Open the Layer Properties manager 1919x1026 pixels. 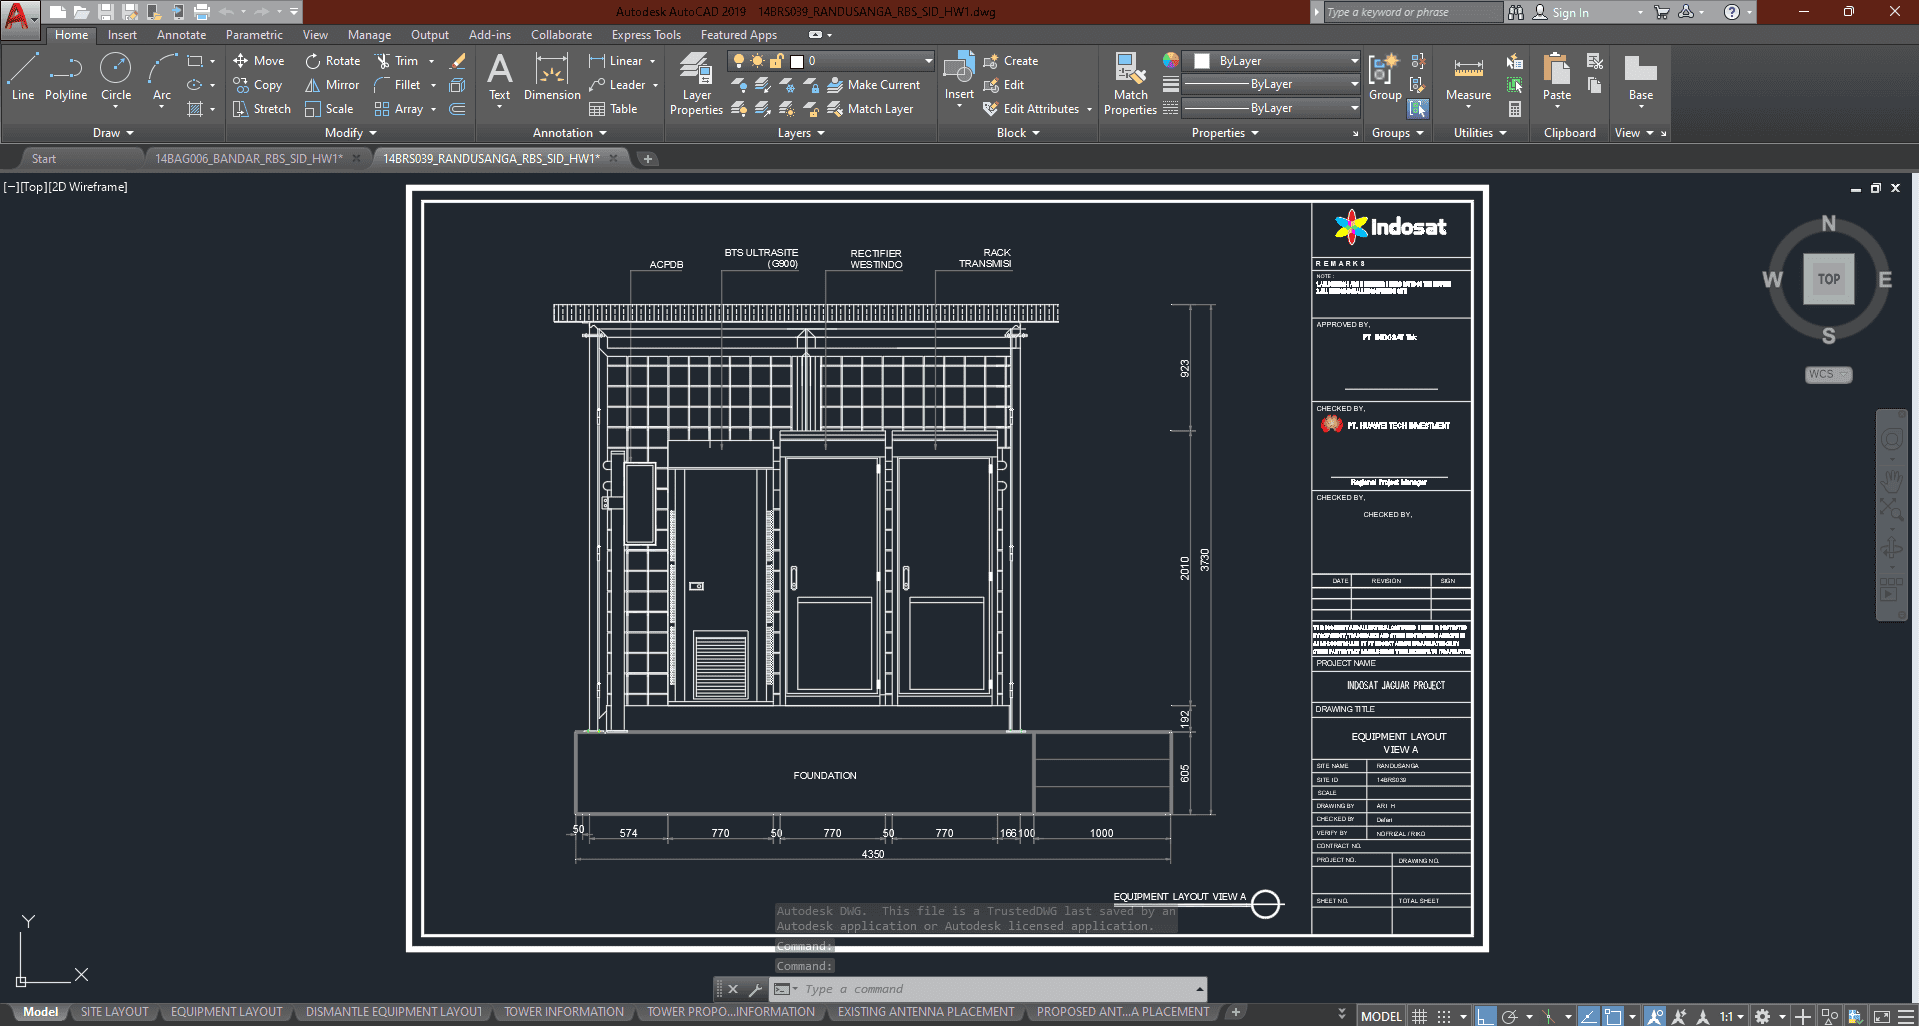point(696,84)
